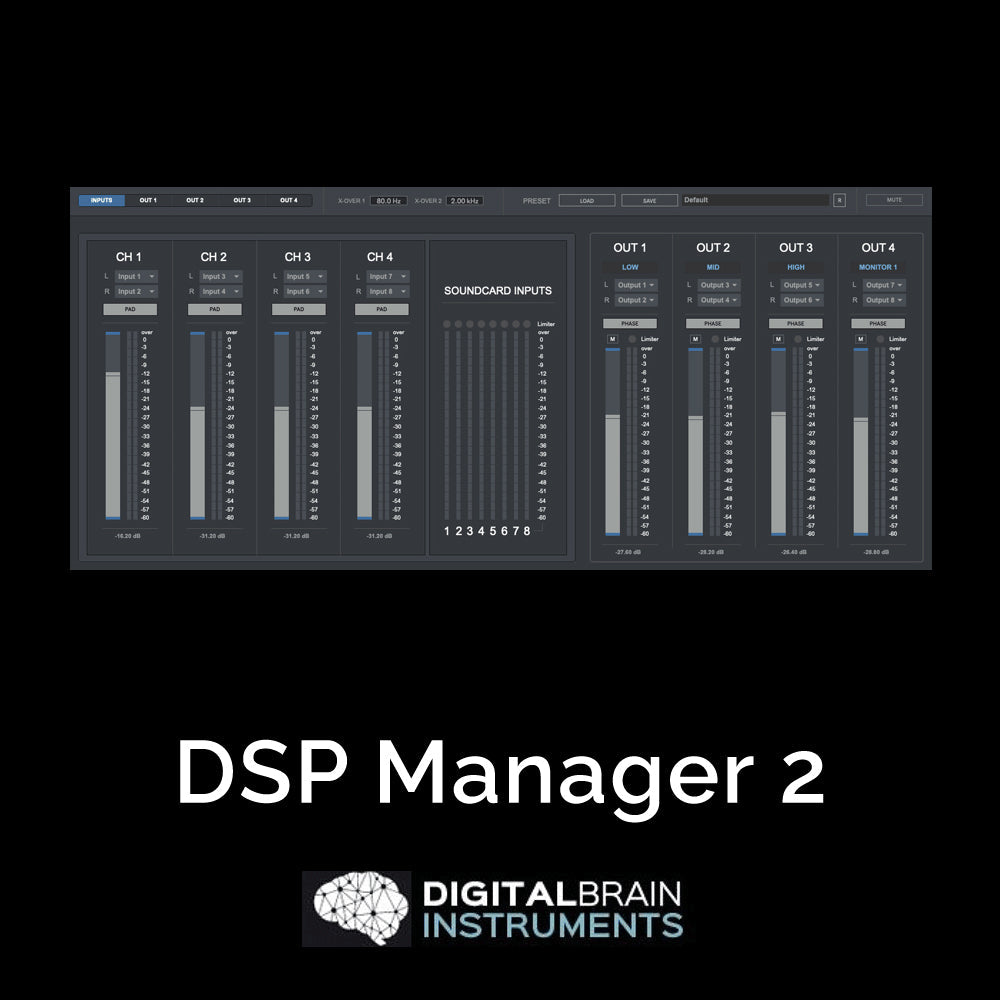Select the INPUTS tab

click(x=102, y=200)
